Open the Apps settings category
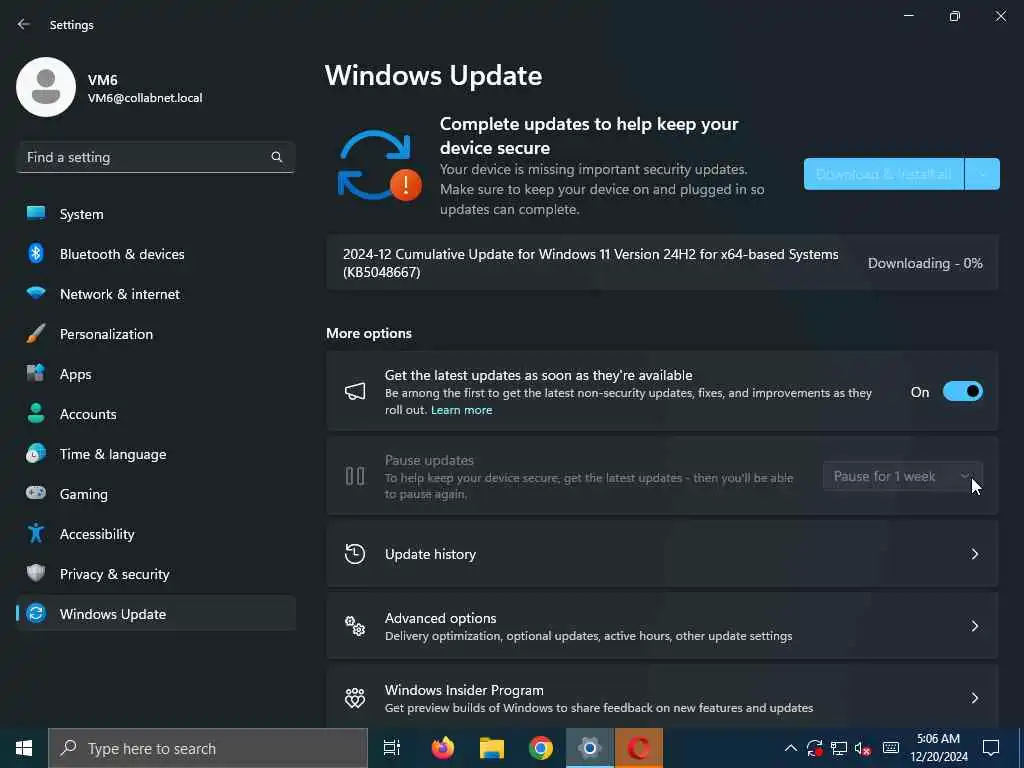The image size is (1024, 768). (x=156, y=374)
